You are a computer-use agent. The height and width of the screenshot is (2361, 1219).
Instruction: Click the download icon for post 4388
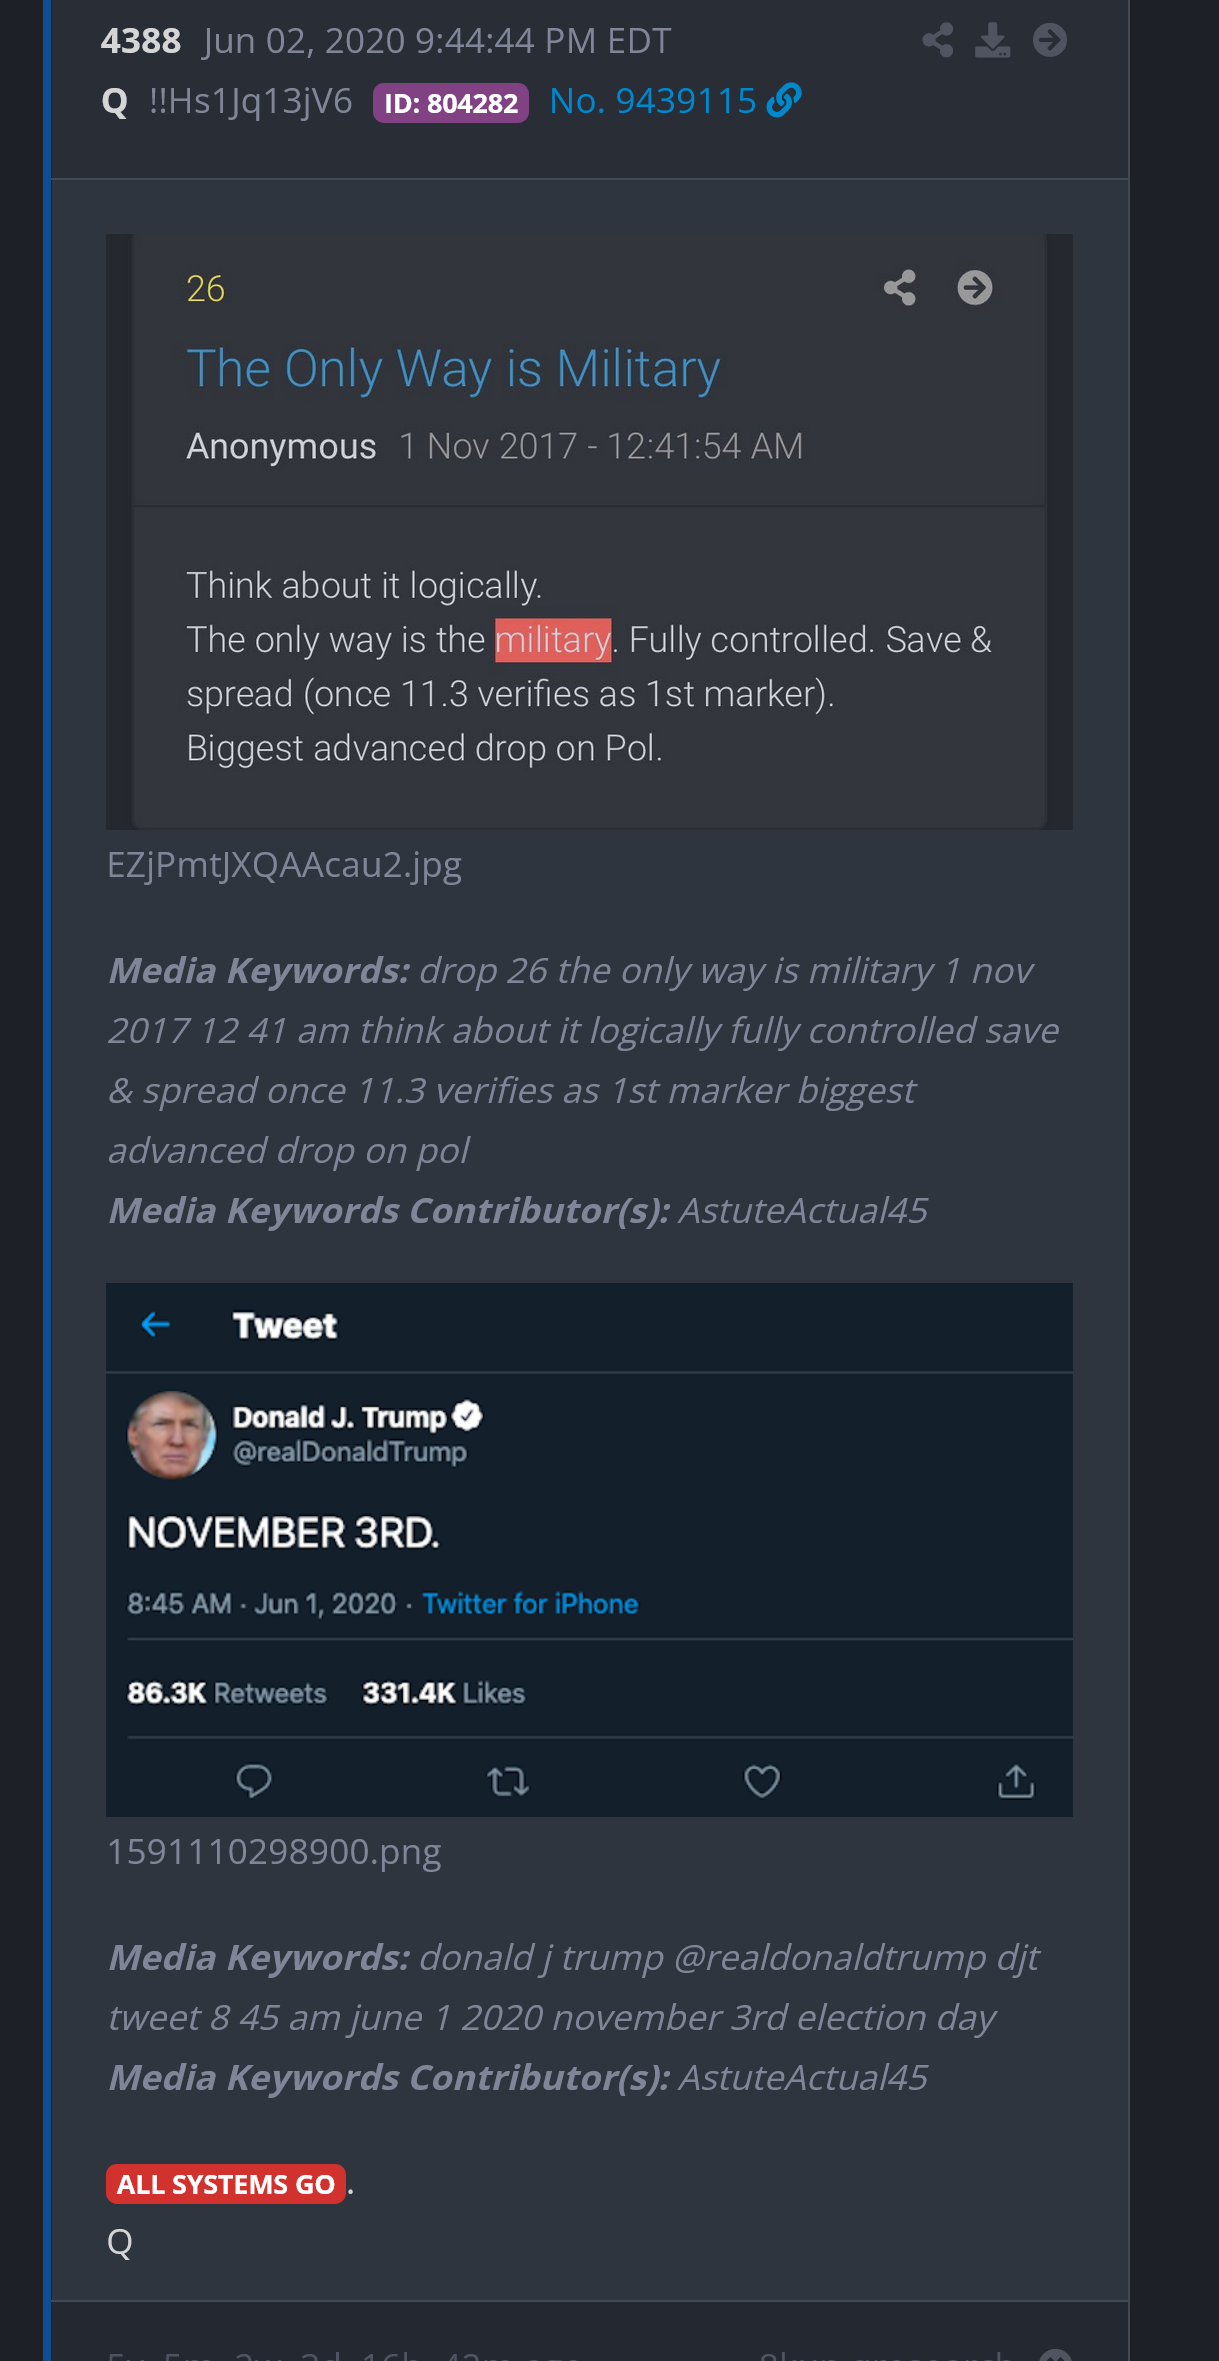click(x=992, y=41)
